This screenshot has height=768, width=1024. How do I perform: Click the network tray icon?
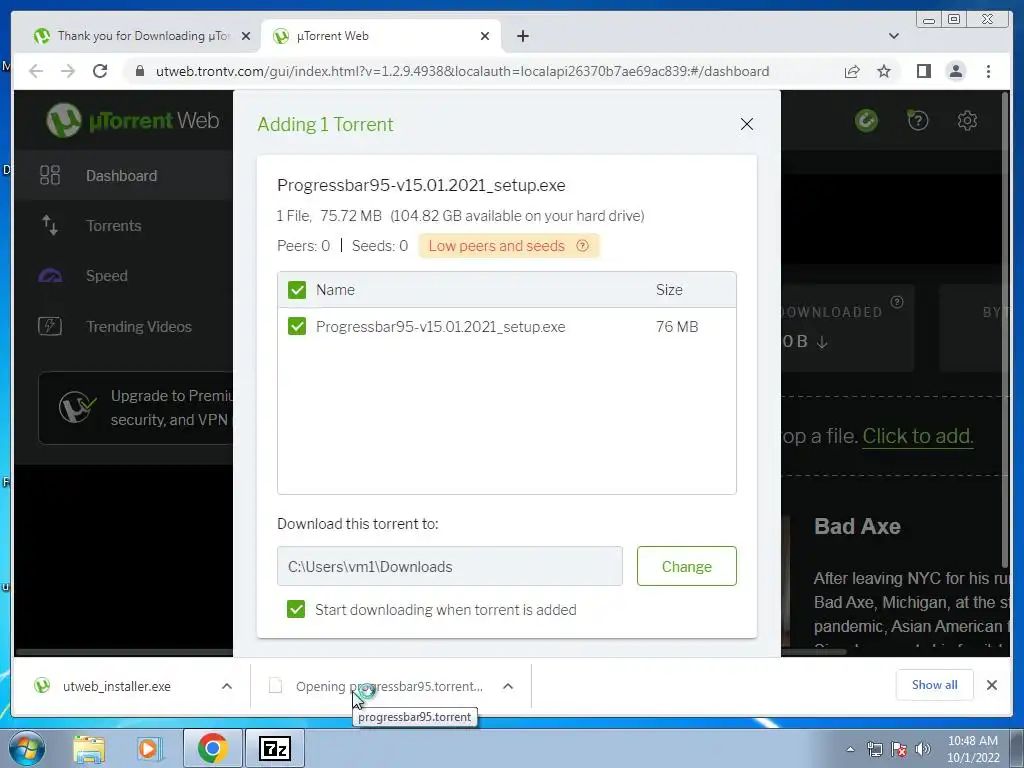874,749
